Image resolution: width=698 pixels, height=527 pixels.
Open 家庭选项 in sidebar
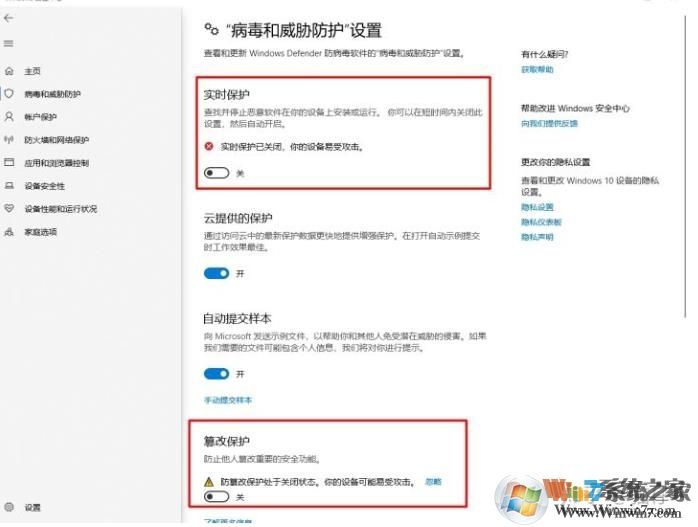tap(41, 232)
